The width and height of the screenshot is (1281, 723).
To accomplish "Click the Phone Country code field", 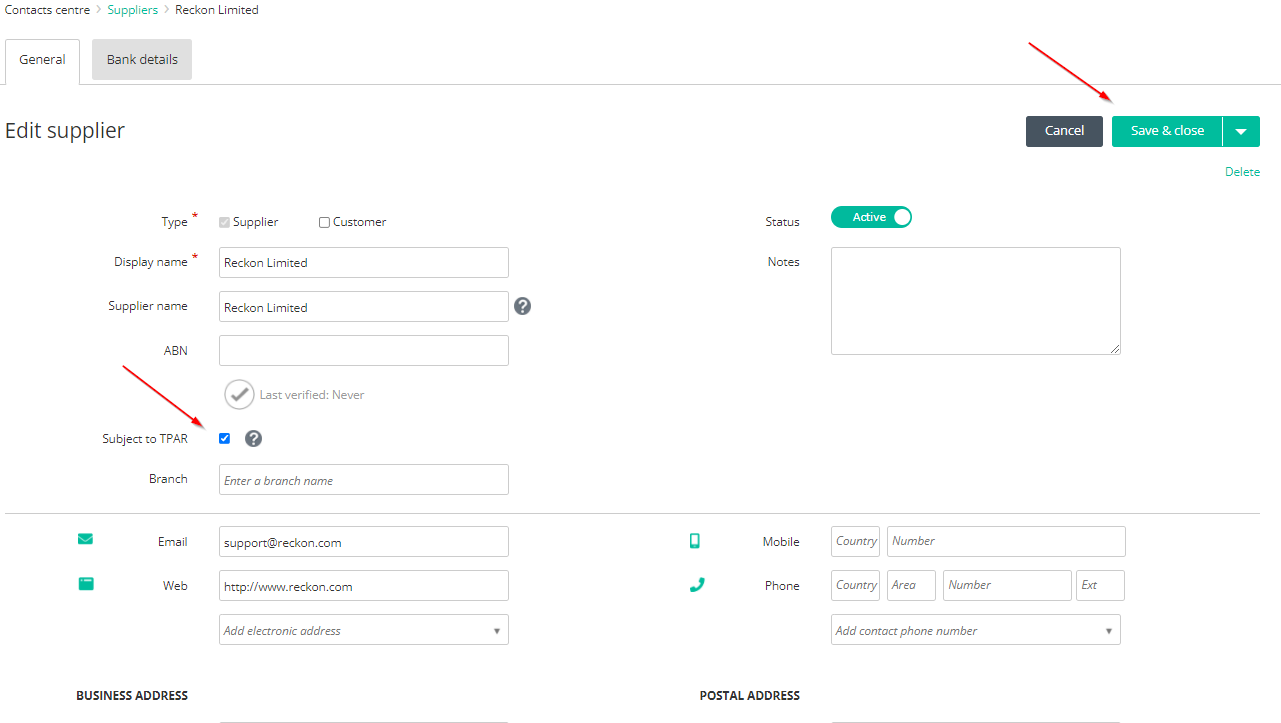I will coord(855,585).
